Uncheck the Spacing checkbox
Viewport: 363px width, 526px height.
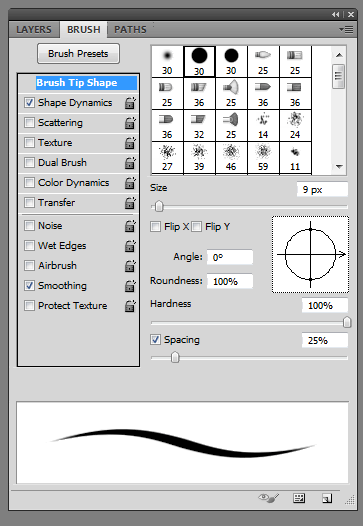pos(155,339)
